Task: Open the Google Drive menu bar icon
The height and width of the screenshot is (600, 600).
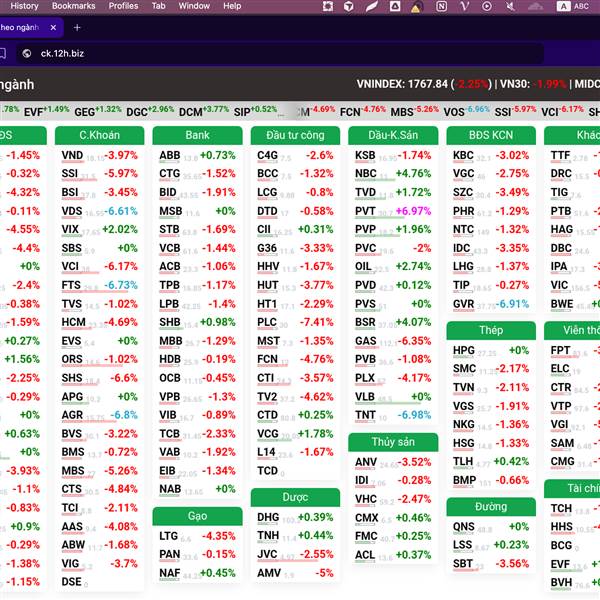Action: pos(395,6)
